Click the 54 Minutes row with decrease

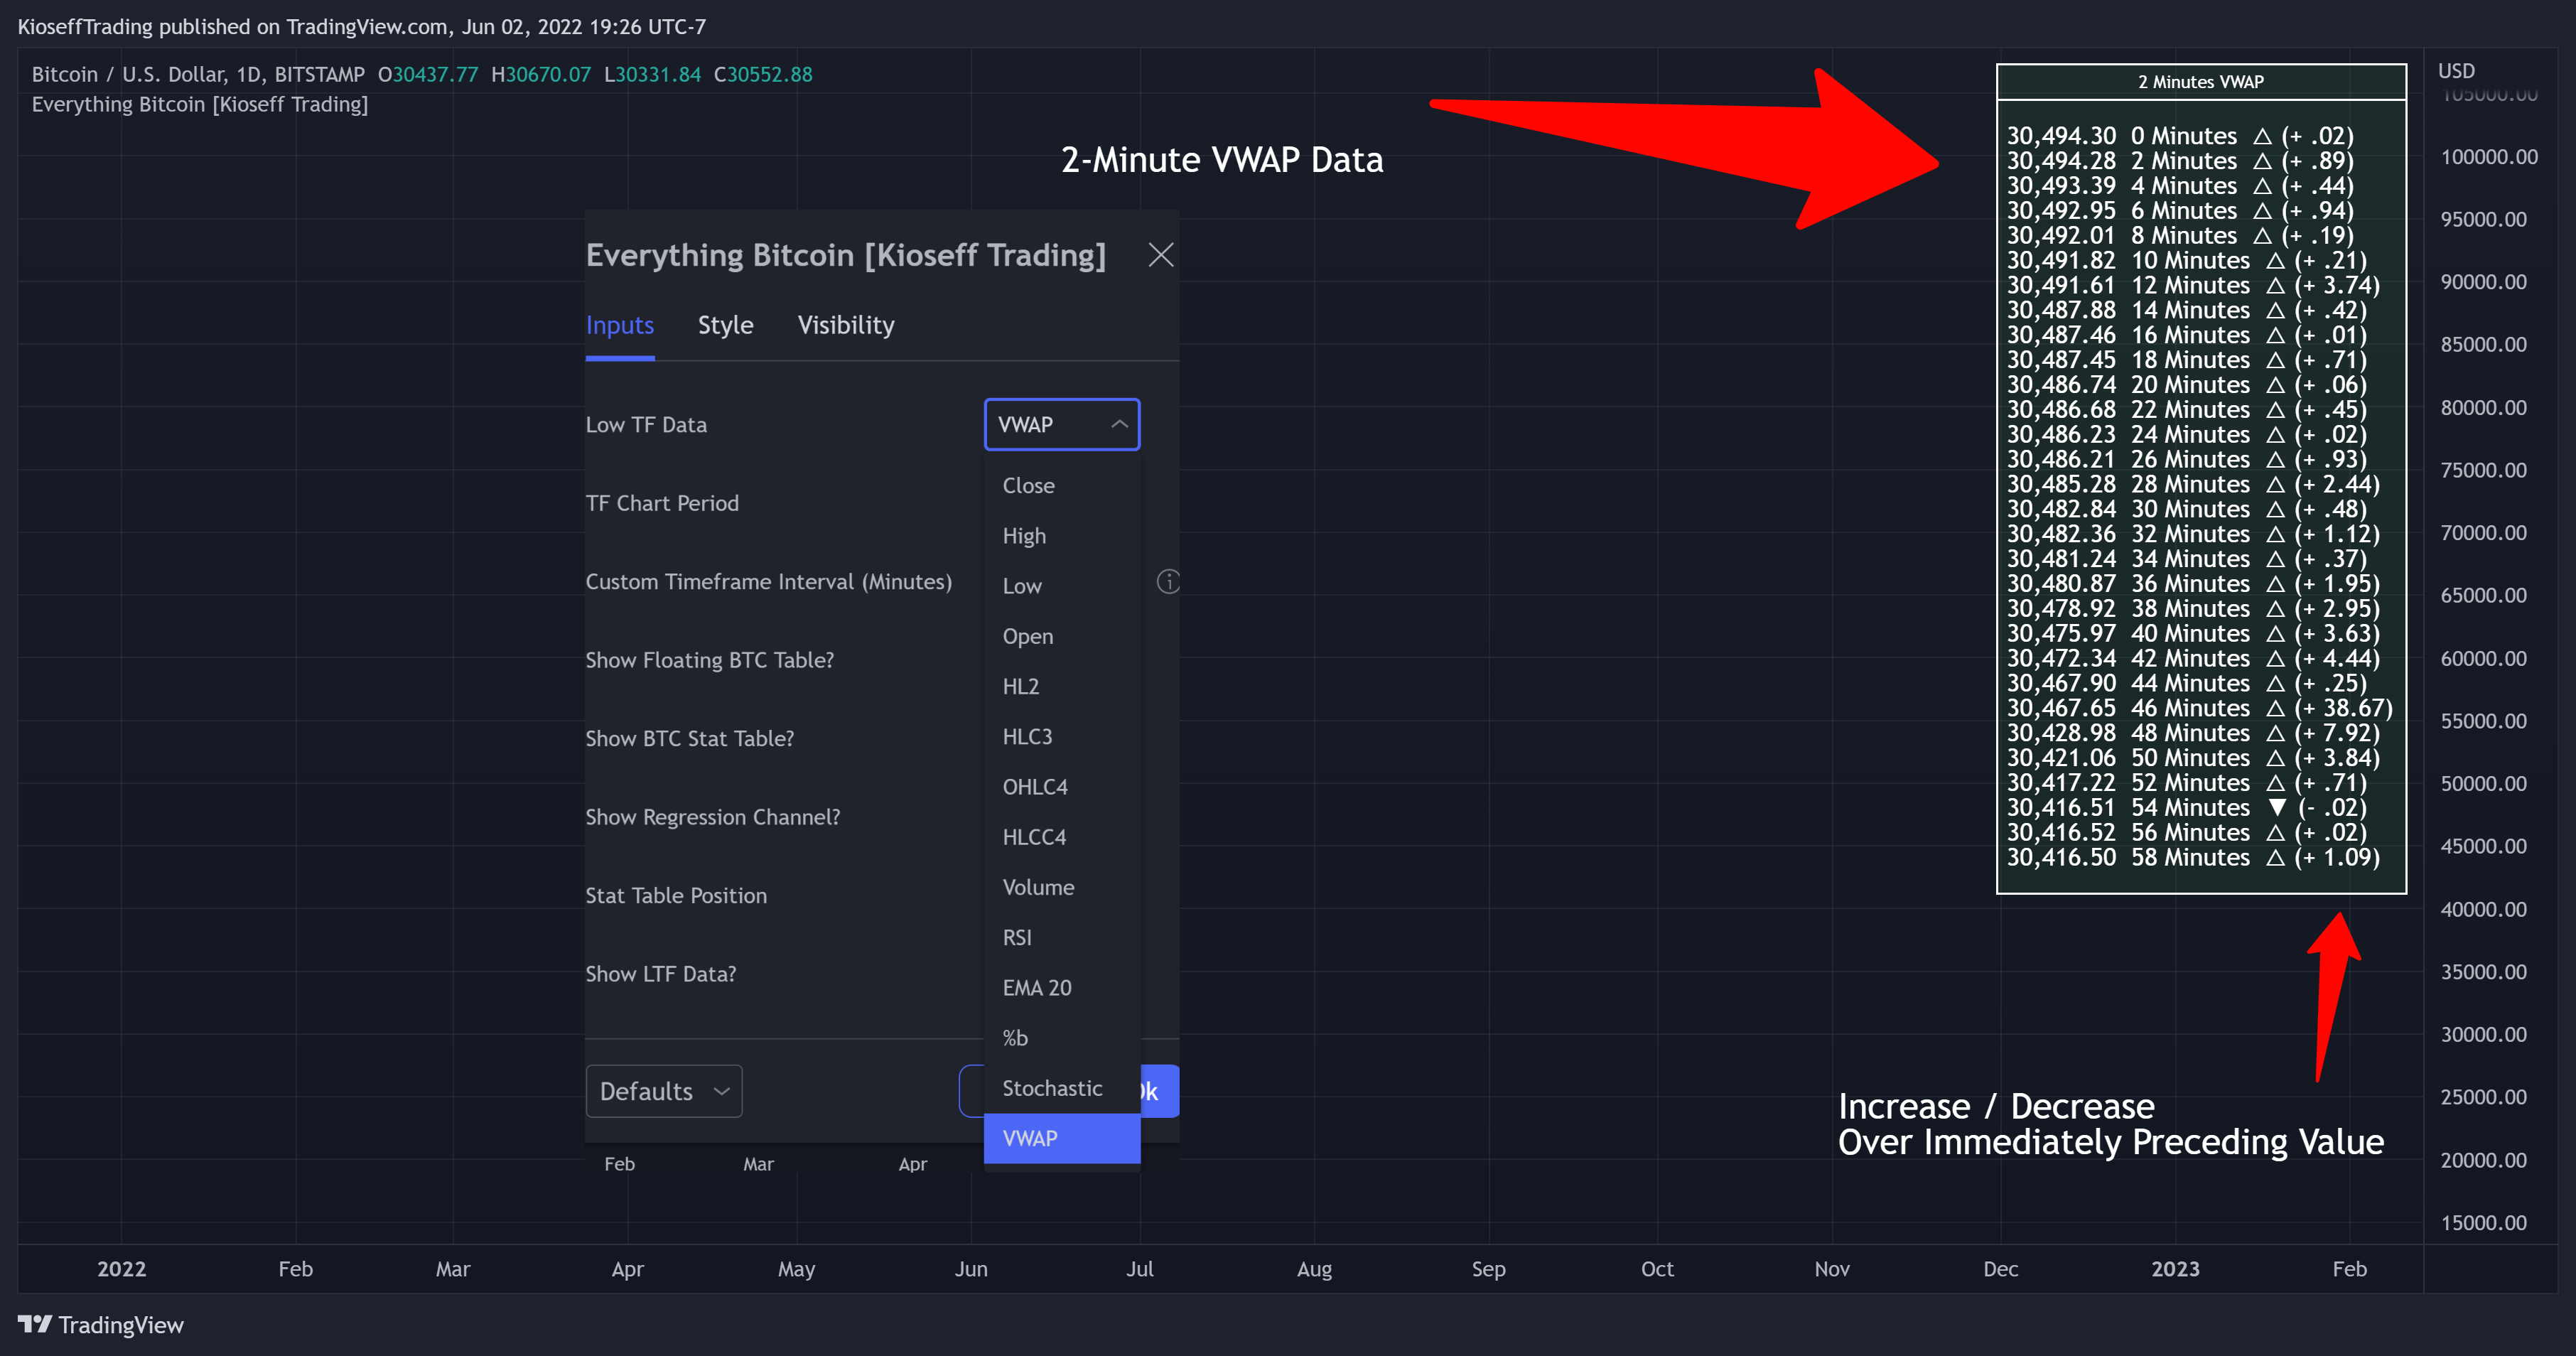click(2186, 807)
